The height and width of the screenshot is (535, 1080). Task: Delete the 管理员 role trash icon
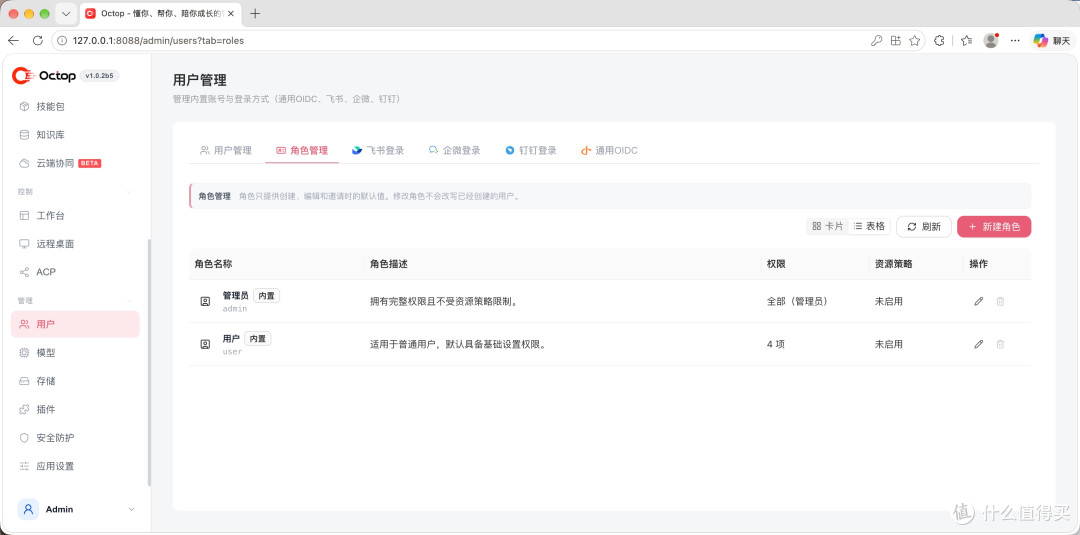tap(1000, 302)
